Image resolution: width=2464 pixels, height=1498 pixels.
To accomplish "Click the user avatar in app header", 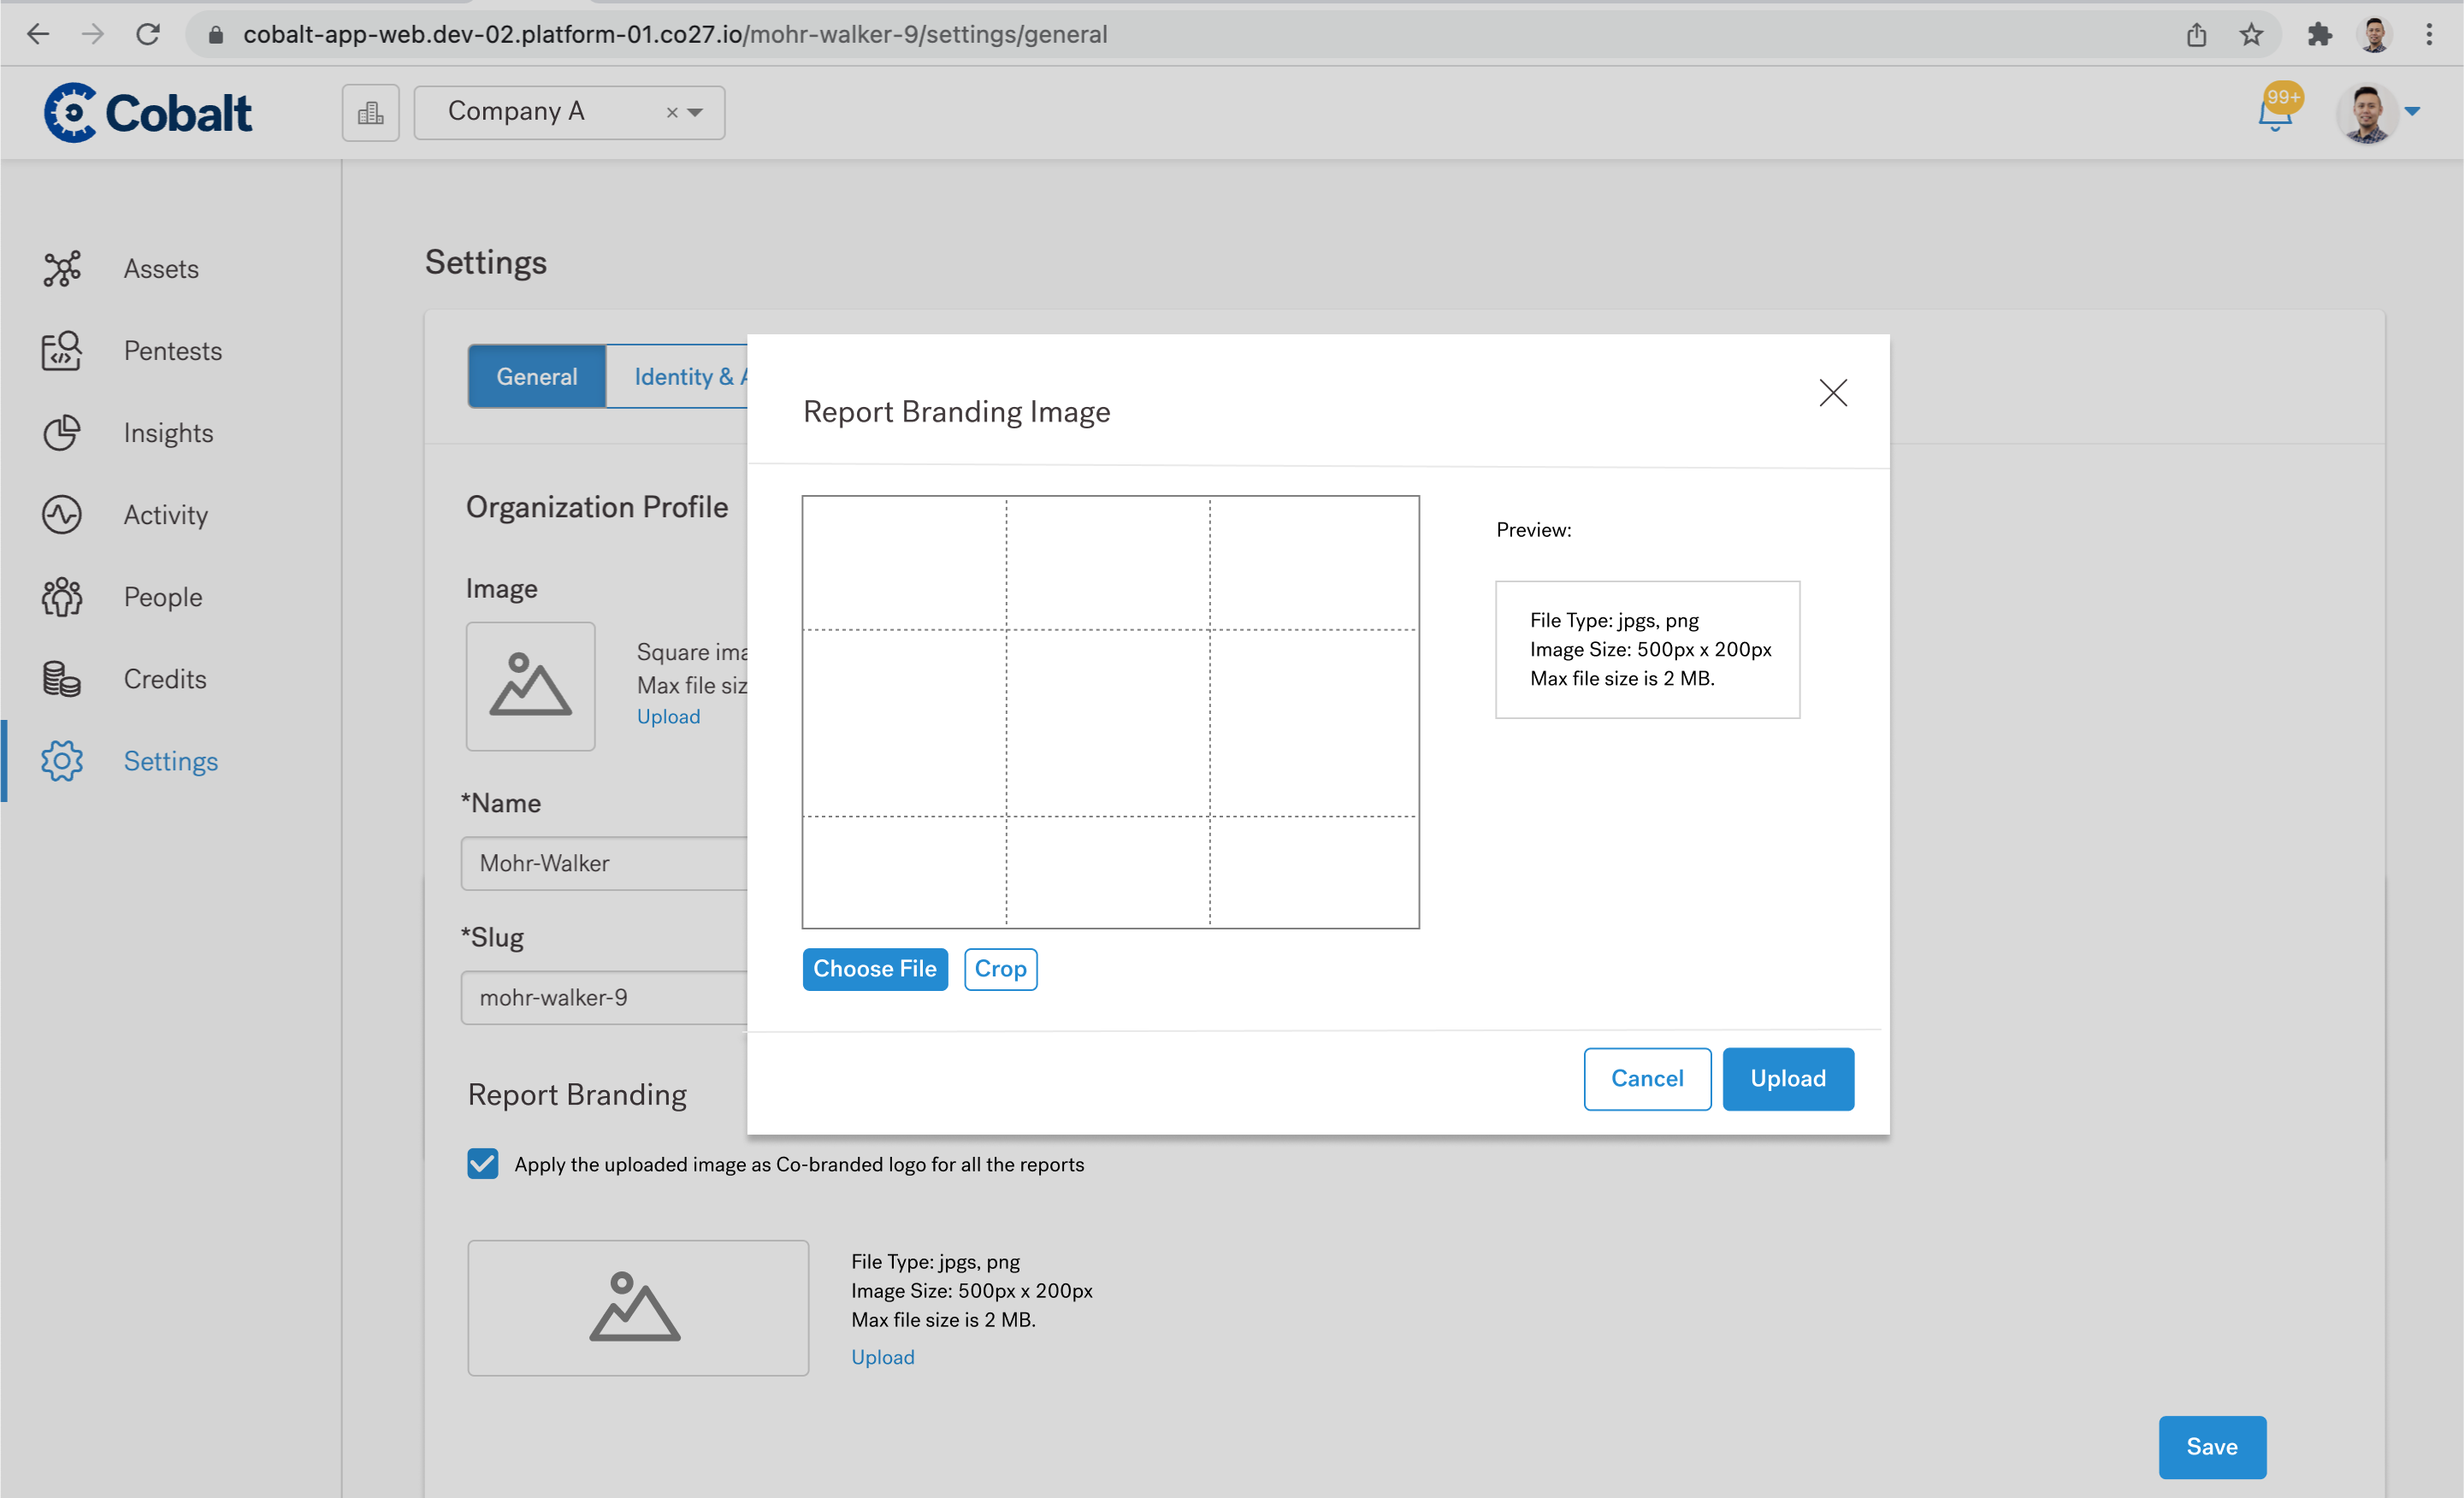I will click(2366, 113).
